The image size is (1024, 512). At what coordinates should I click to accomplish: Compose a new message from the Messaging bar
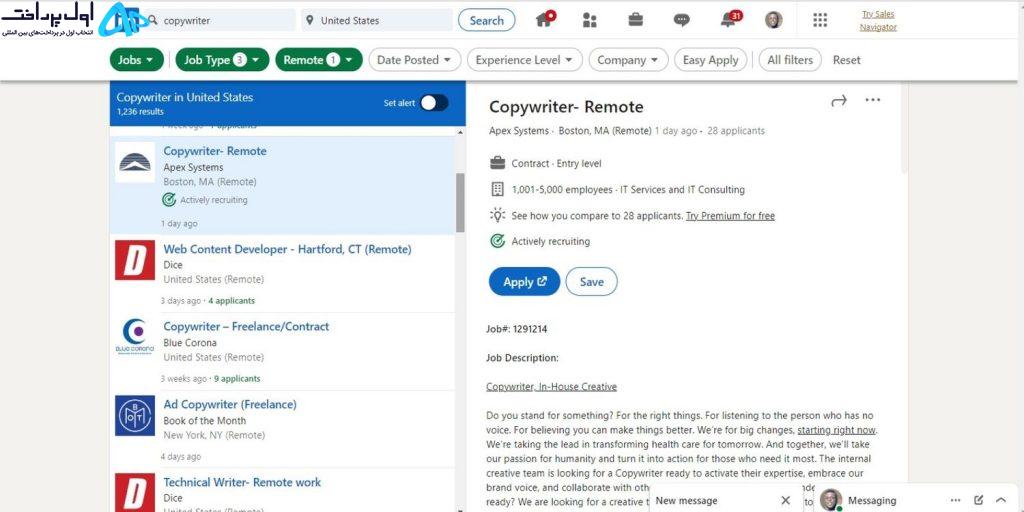tap(978, 500)
